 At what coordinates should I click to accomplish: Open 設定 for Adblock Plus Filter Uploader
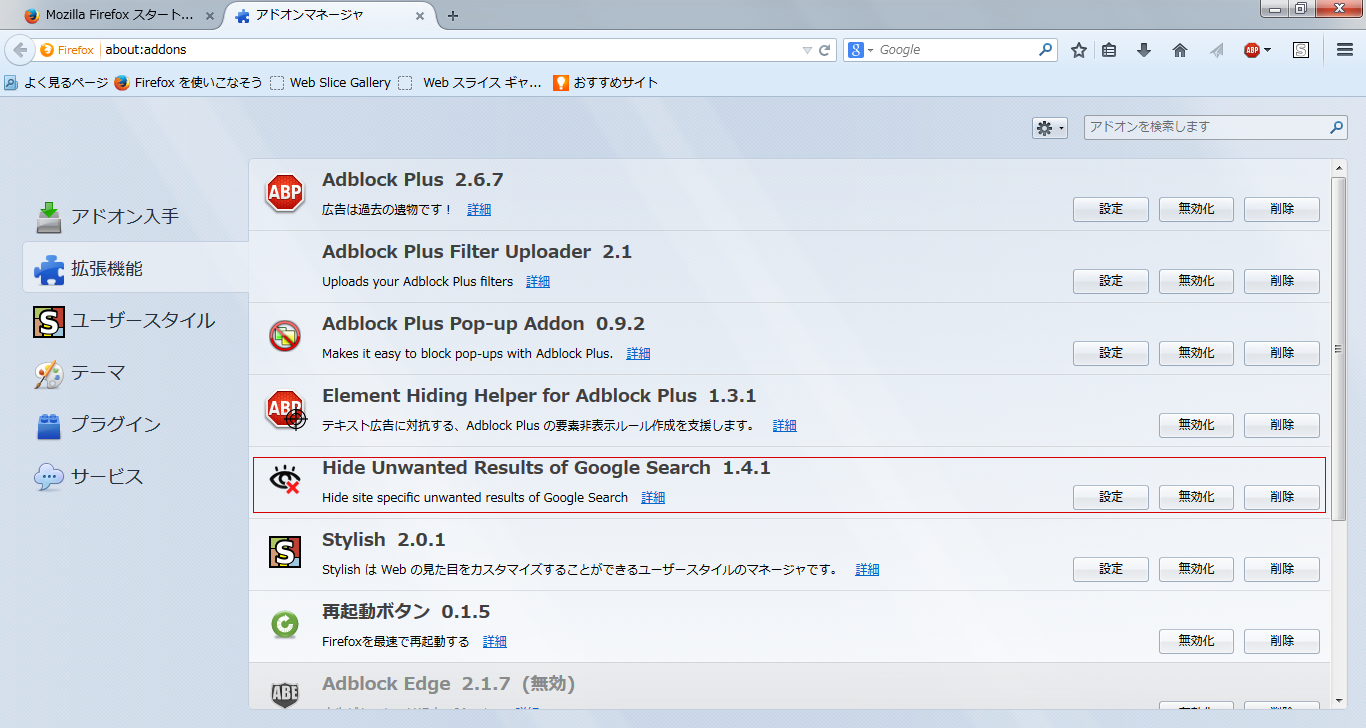pos(1111,281)
